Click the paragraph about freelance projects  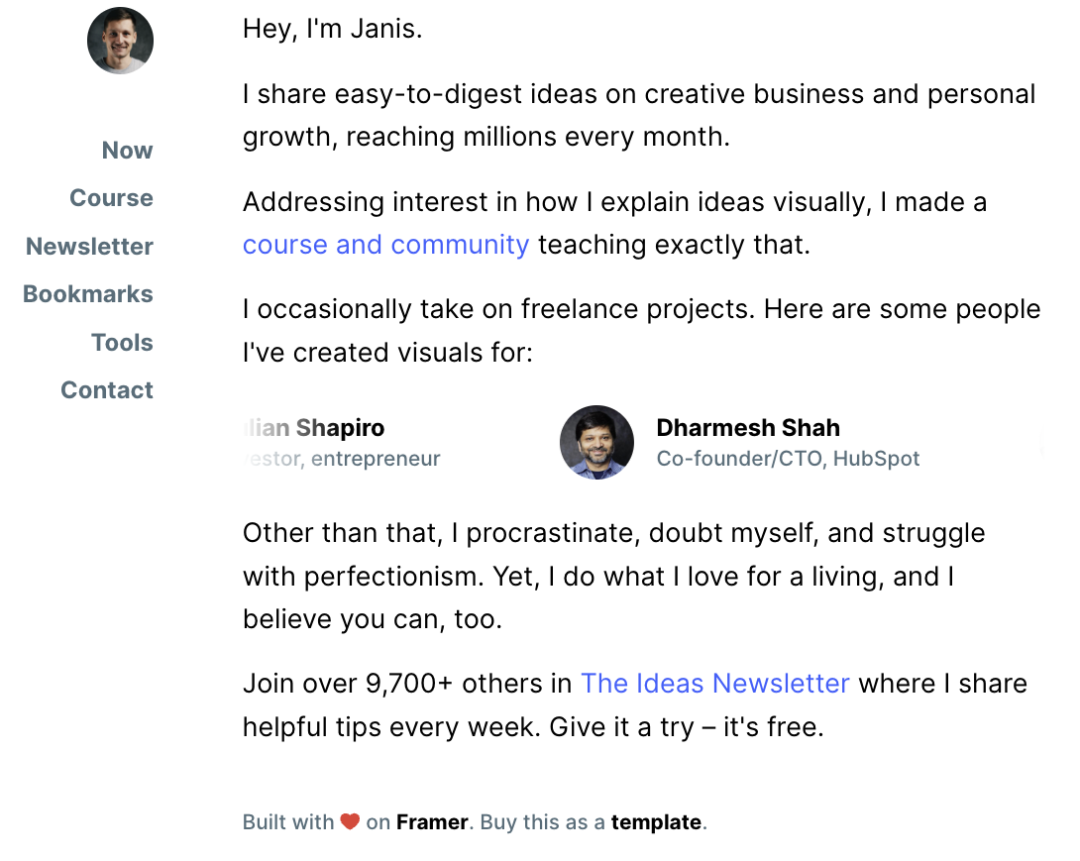pyautogui.click(x=641, y=331)
